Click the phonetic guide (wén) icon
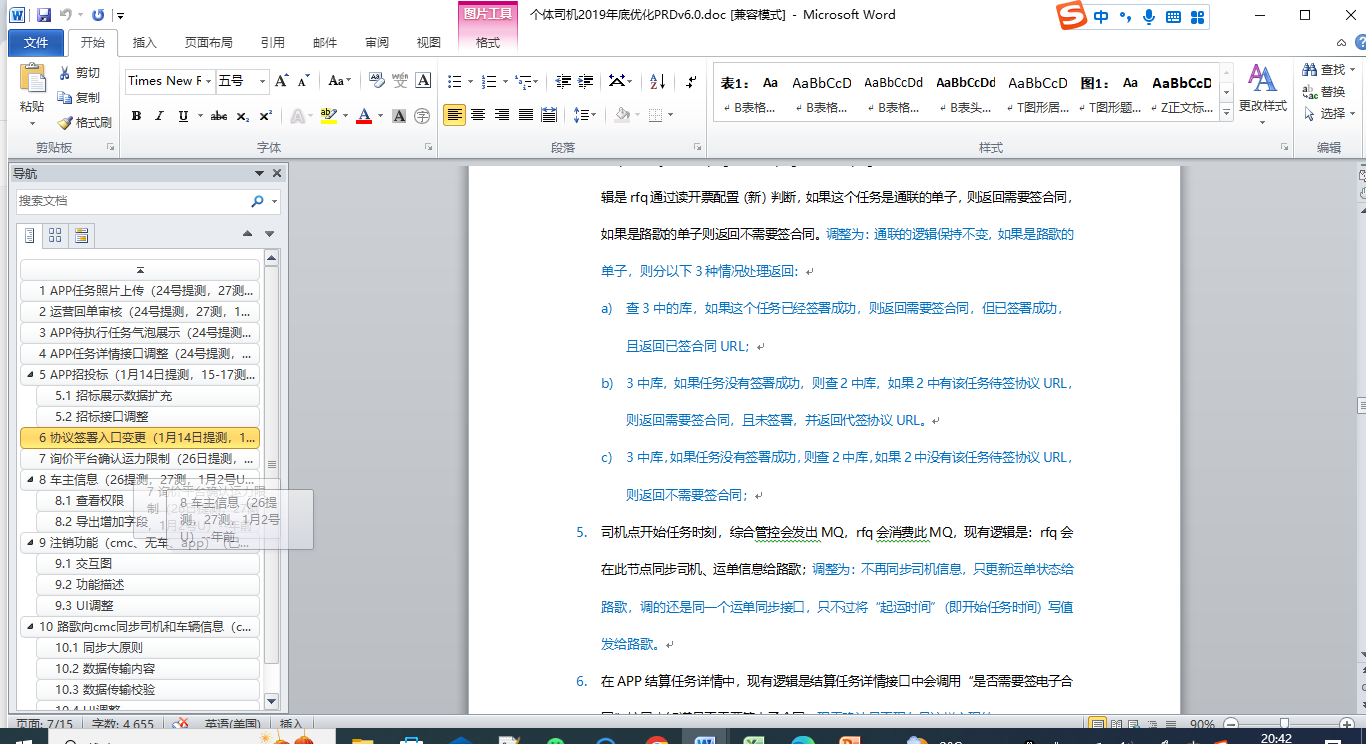Screen dimensions: 1366x744 (x=400, y=81)
